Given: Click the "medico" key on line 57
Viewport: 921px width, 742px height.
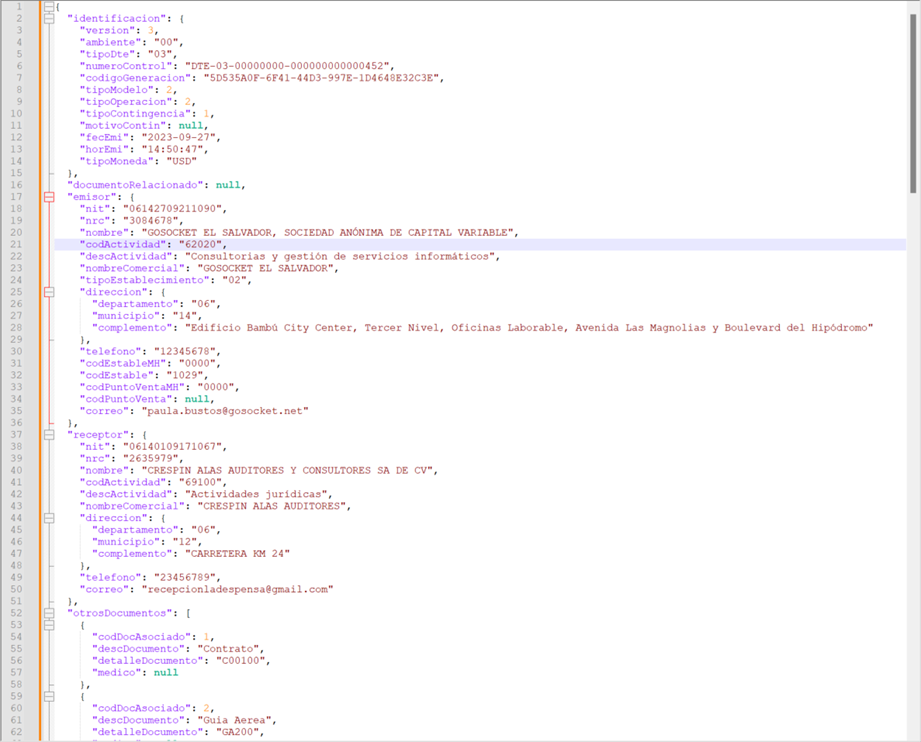Looking at the screenshot, I should tap(116, 673).
